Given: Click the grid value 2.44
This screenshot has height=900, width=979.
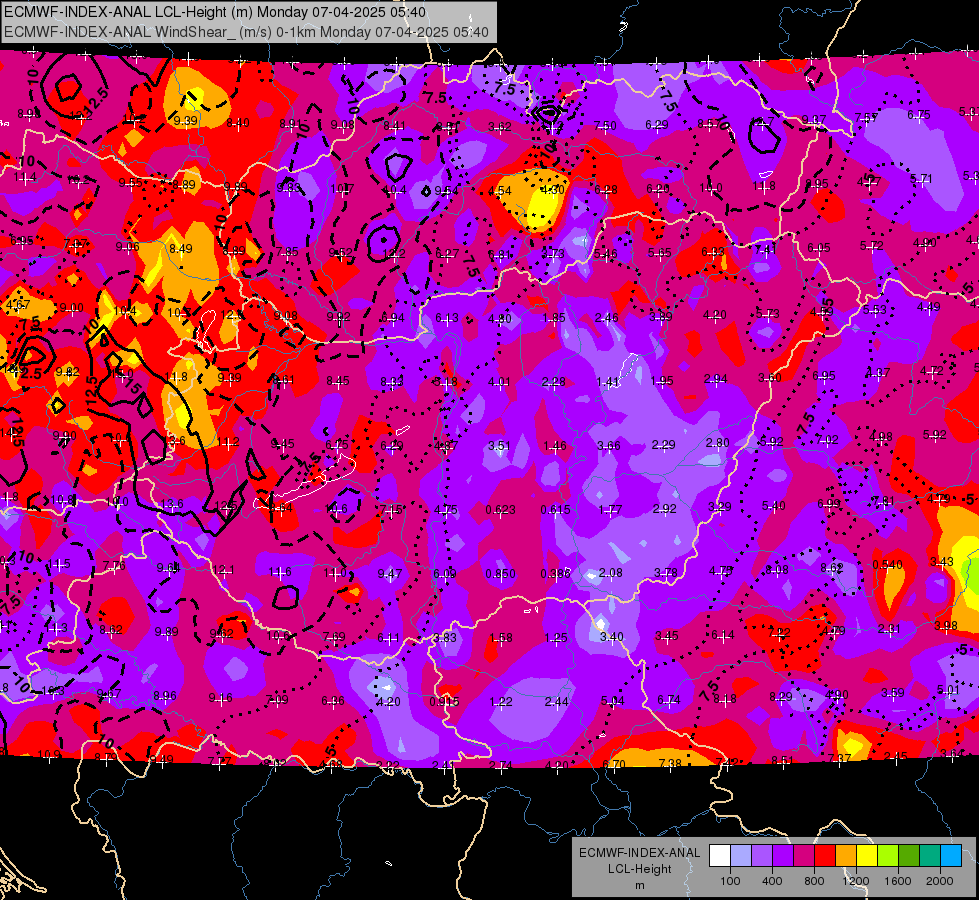Looking at the screenshot, I should coord(556,702).
